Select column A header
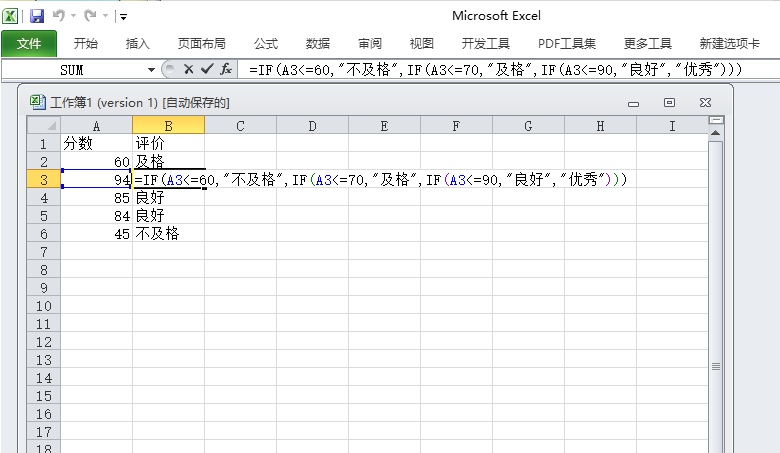This screenshot has width=780, height=453. [x=97, y=126]
